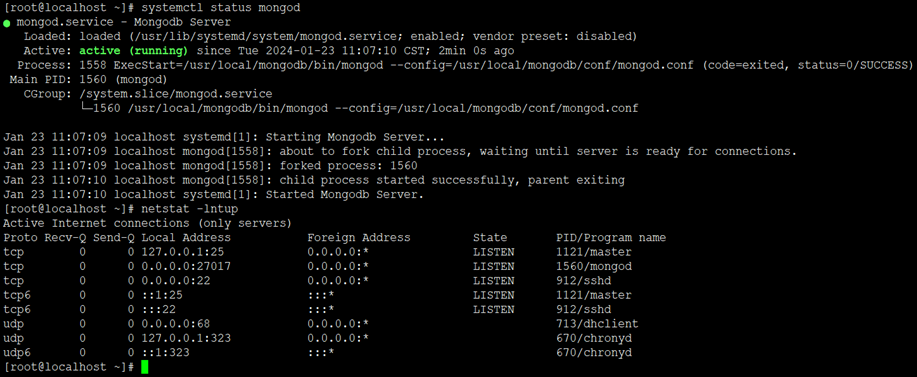Click the 'netstat -lntup' command text
This screenshot has width=917, height=377.
point(189,209)
